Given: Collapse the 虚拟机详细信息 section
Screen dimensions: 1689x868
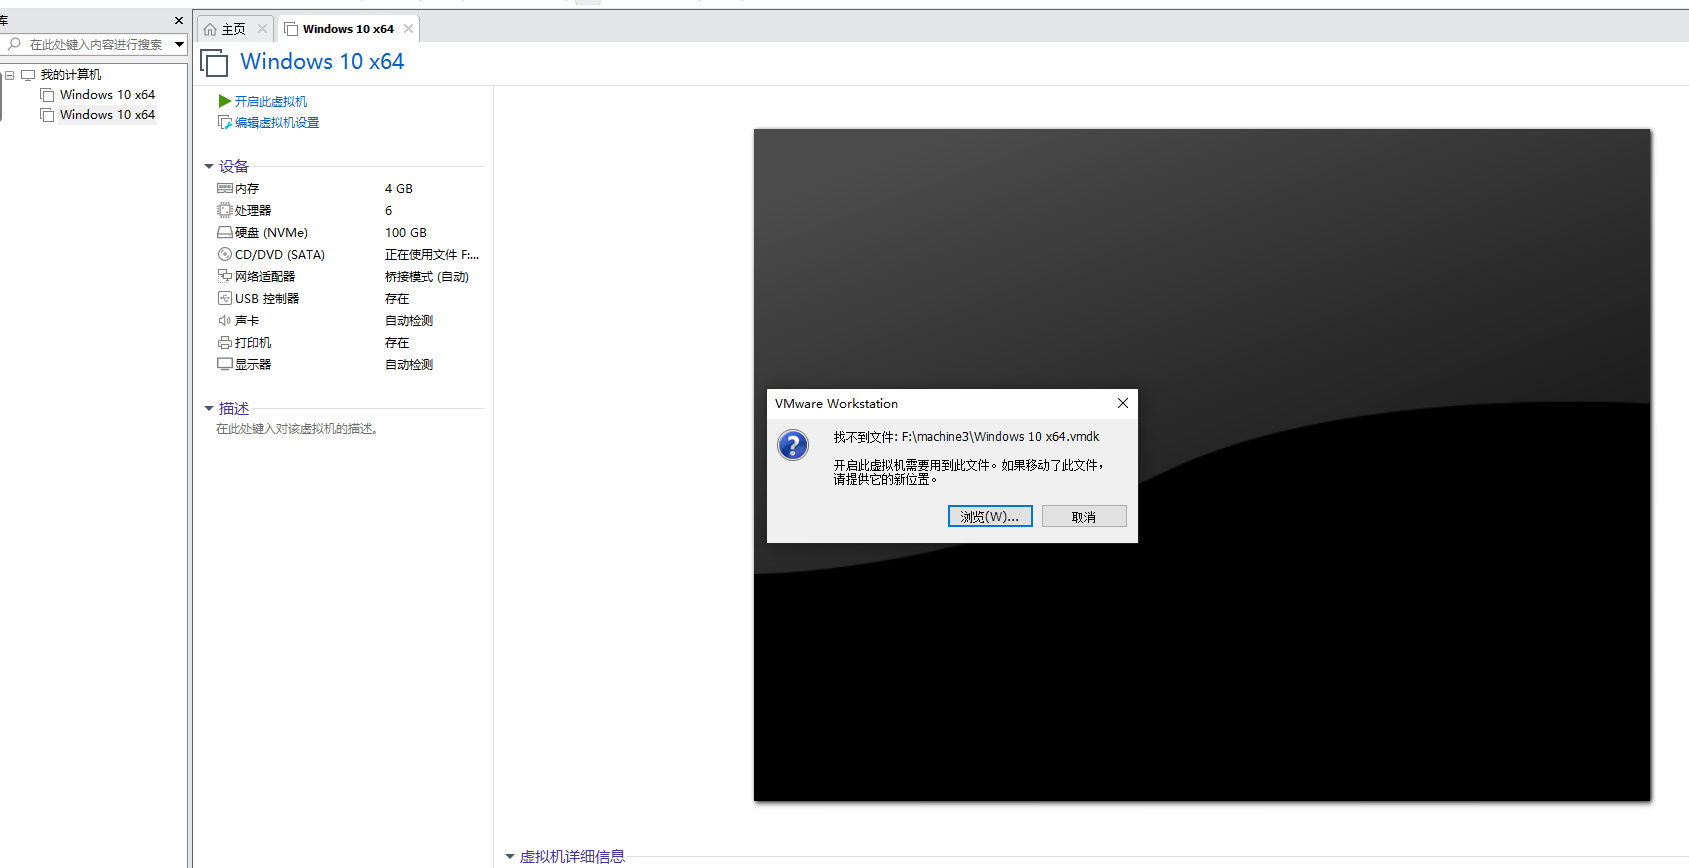Looking at the screenshot, I should click(x=510, y=857).
